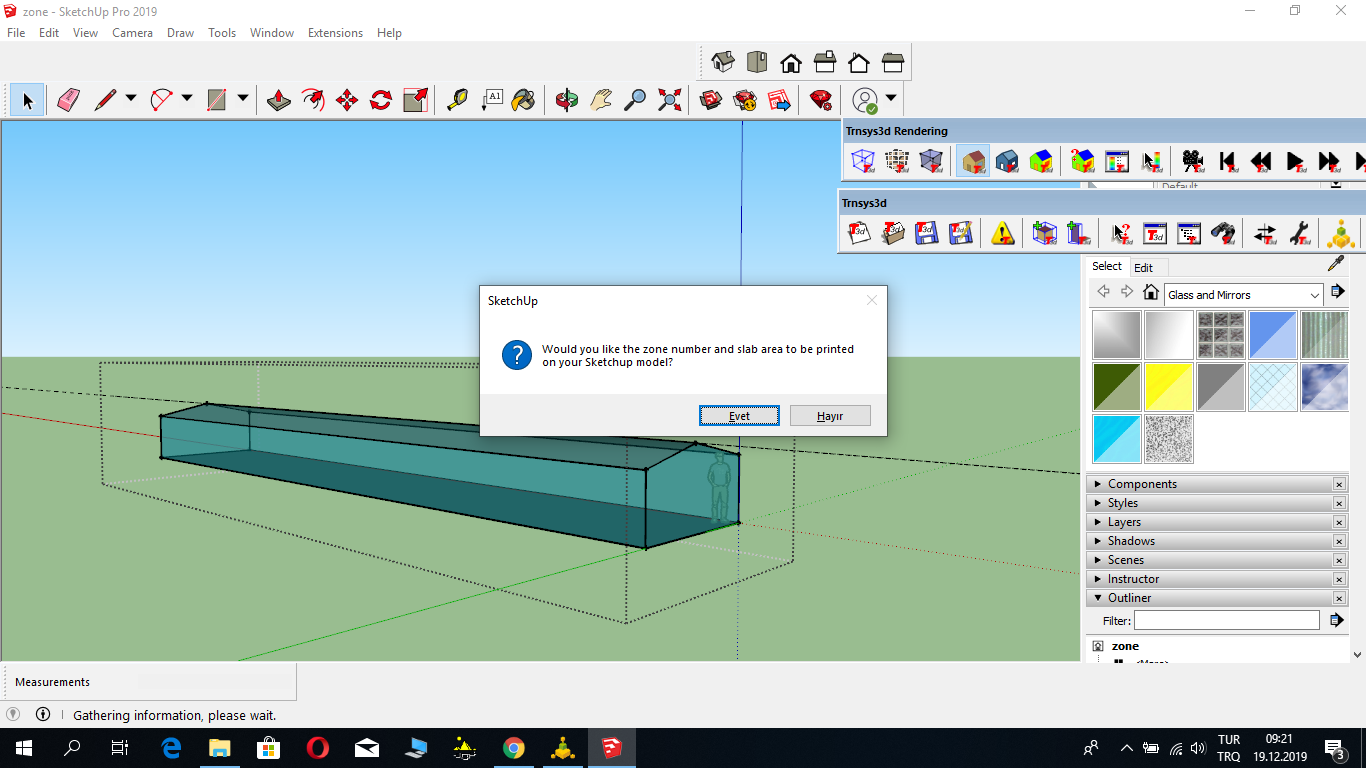Click the Evet button
The height and width of the screenshot is (768, 1366).
pos(739,416)
